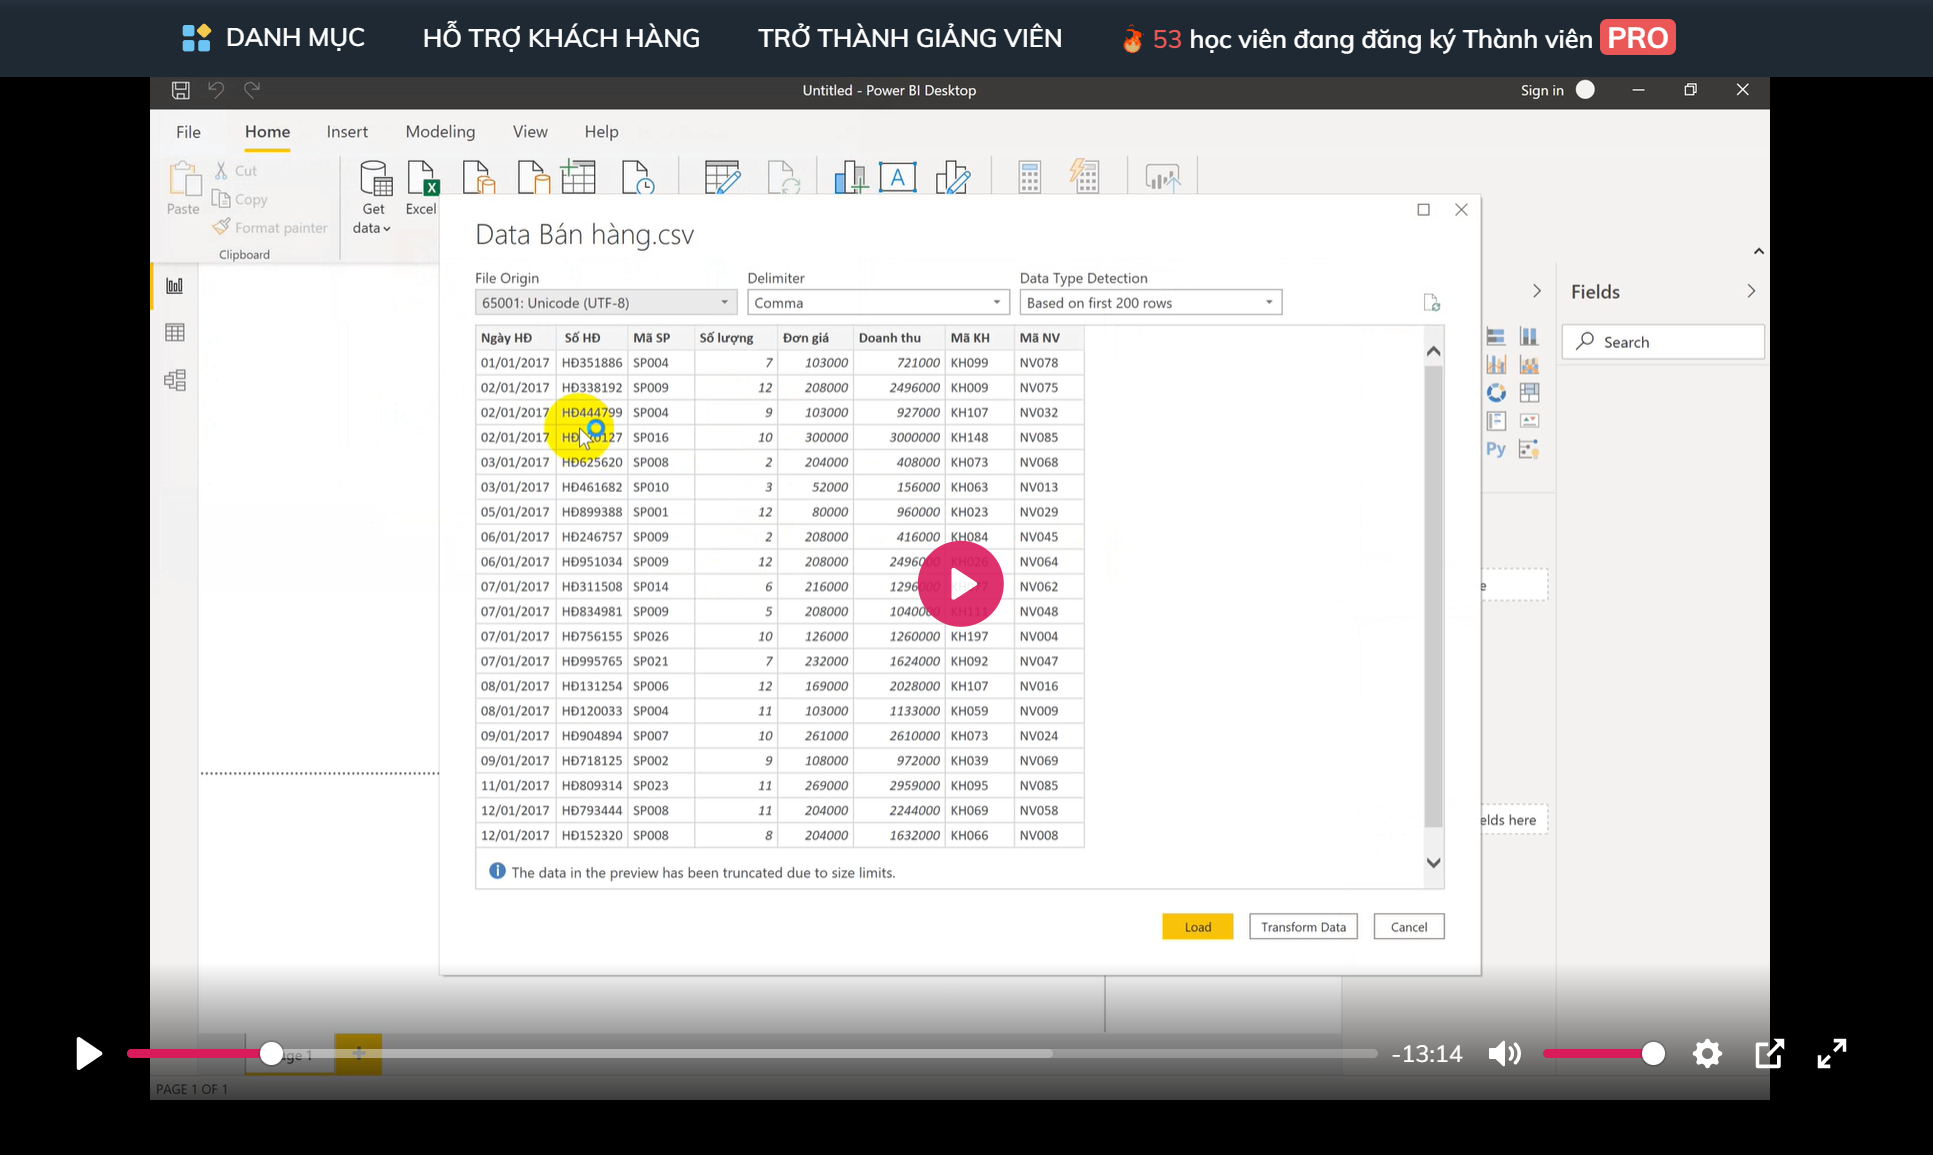The width and height of the screenshot is (1933, 1155).
Task: Open Data Type Detection dropdown
Action: [1150, 303]
